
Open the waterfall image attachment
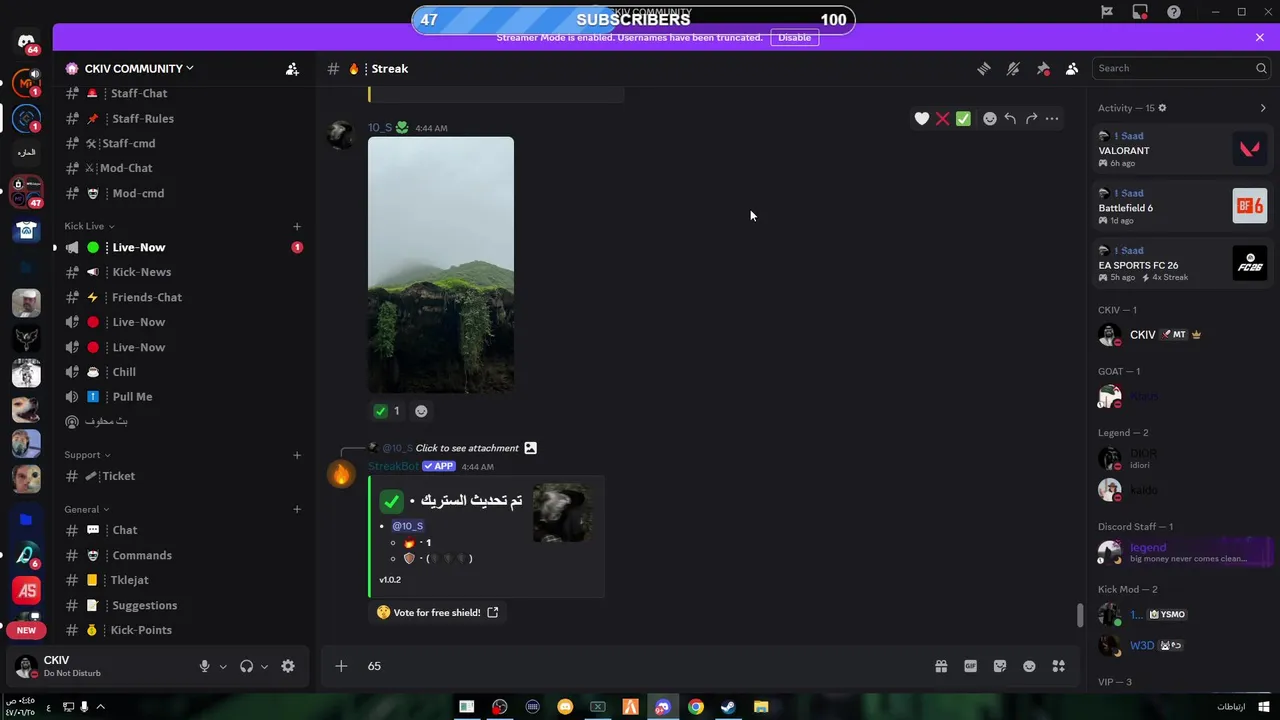(x=441, y=265)
